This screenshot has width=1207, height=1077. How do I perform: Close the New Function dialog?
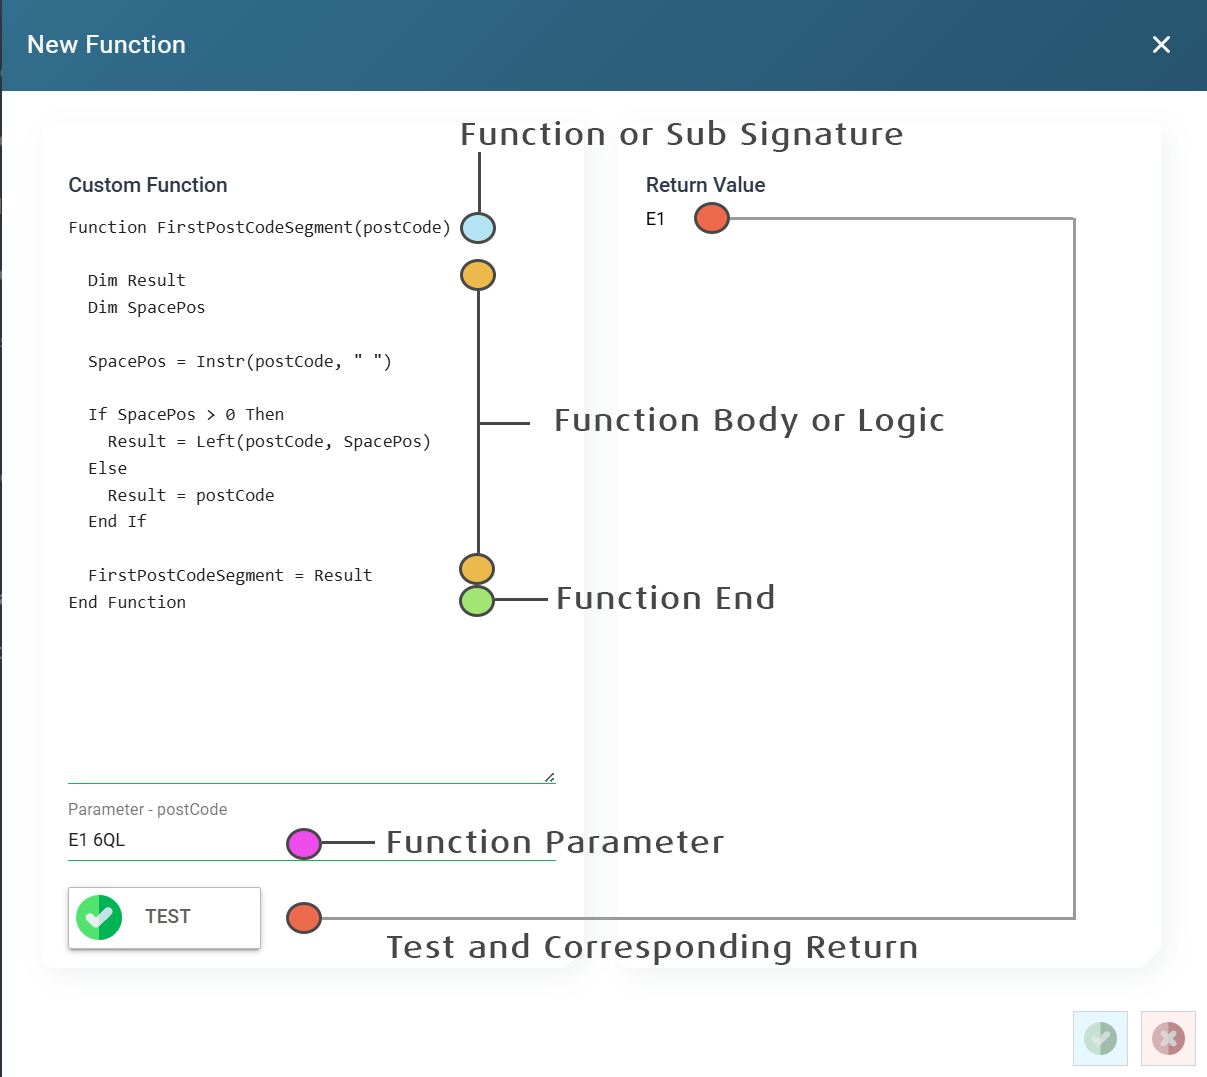[1161, 45]
